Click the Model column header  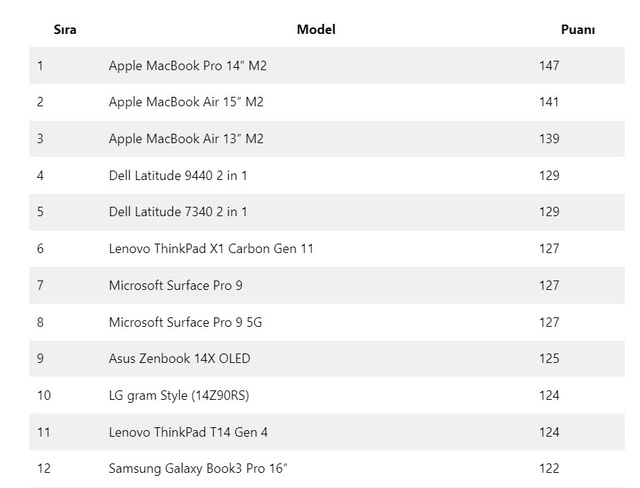click(x=316, y=29)
